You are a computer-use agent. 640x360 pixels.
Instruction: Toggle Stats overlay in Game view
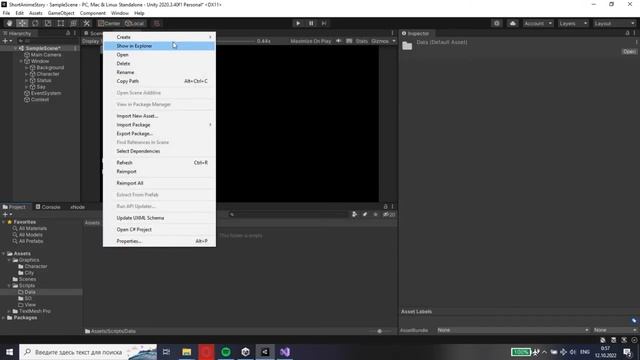point(361,41)
